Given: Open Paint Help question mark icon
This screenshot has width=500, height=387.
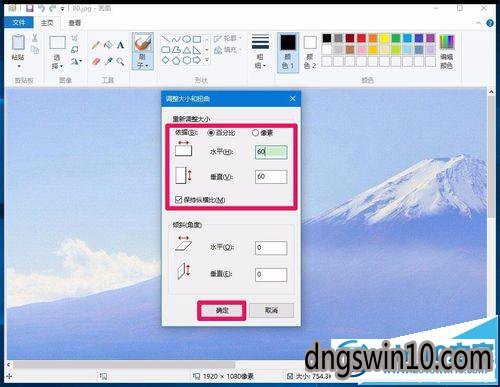Looking at the screenshot, I should pos(490,23).
